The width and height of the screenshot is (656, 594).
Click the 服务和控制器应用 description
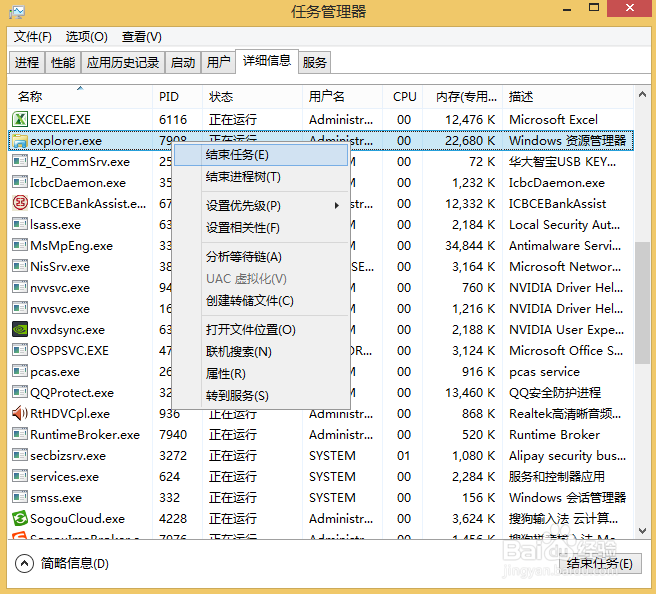point(556,476)
